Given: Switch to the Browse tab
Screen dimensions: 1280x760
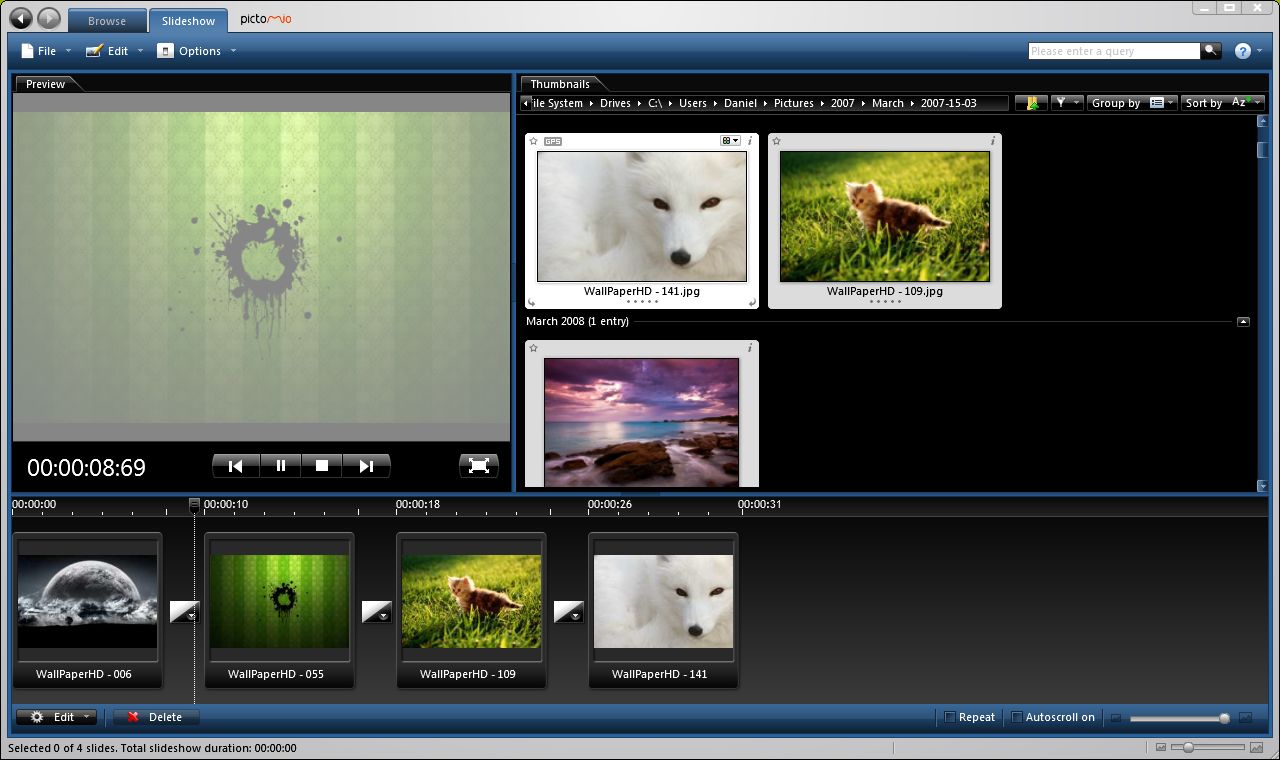Looking at the screenshot, I should pos(107,21).
